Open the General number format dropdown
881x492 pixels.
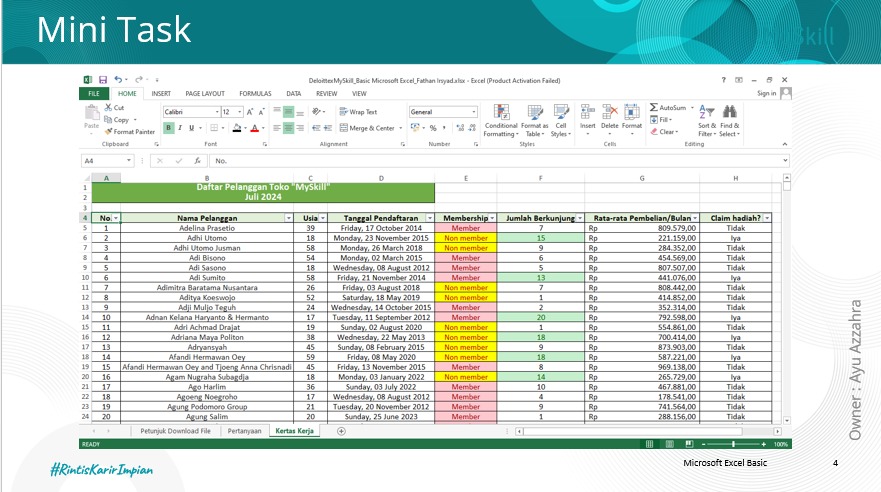[474, 112]
